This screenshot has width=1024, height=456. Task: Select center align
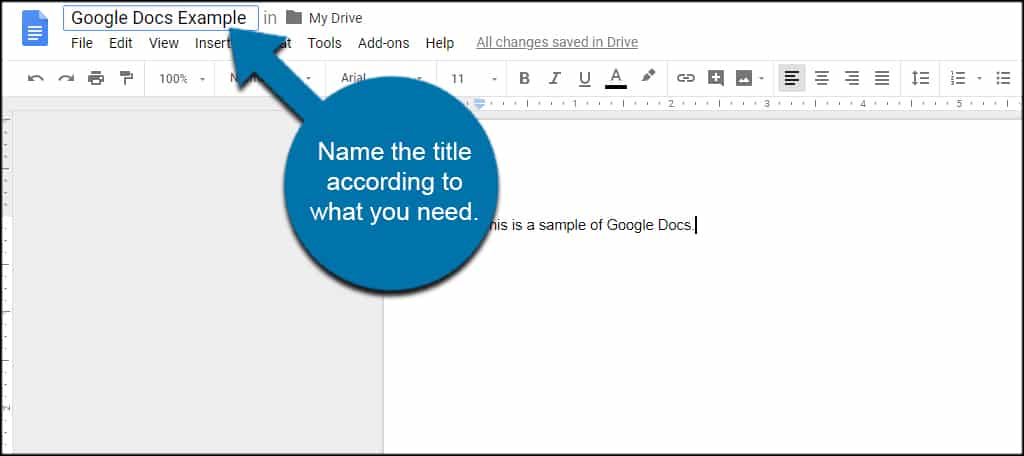[822, 78]
